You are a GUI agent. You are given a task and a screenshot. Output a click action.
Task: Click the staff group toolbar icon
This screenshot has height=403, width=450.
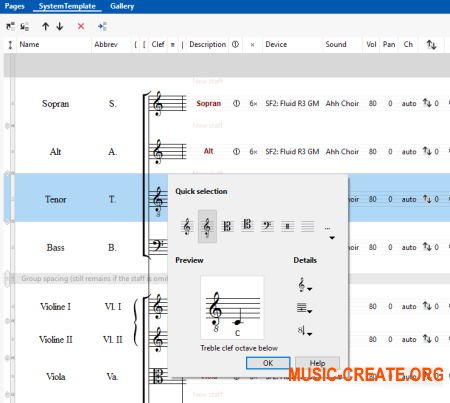pos(24,26)
